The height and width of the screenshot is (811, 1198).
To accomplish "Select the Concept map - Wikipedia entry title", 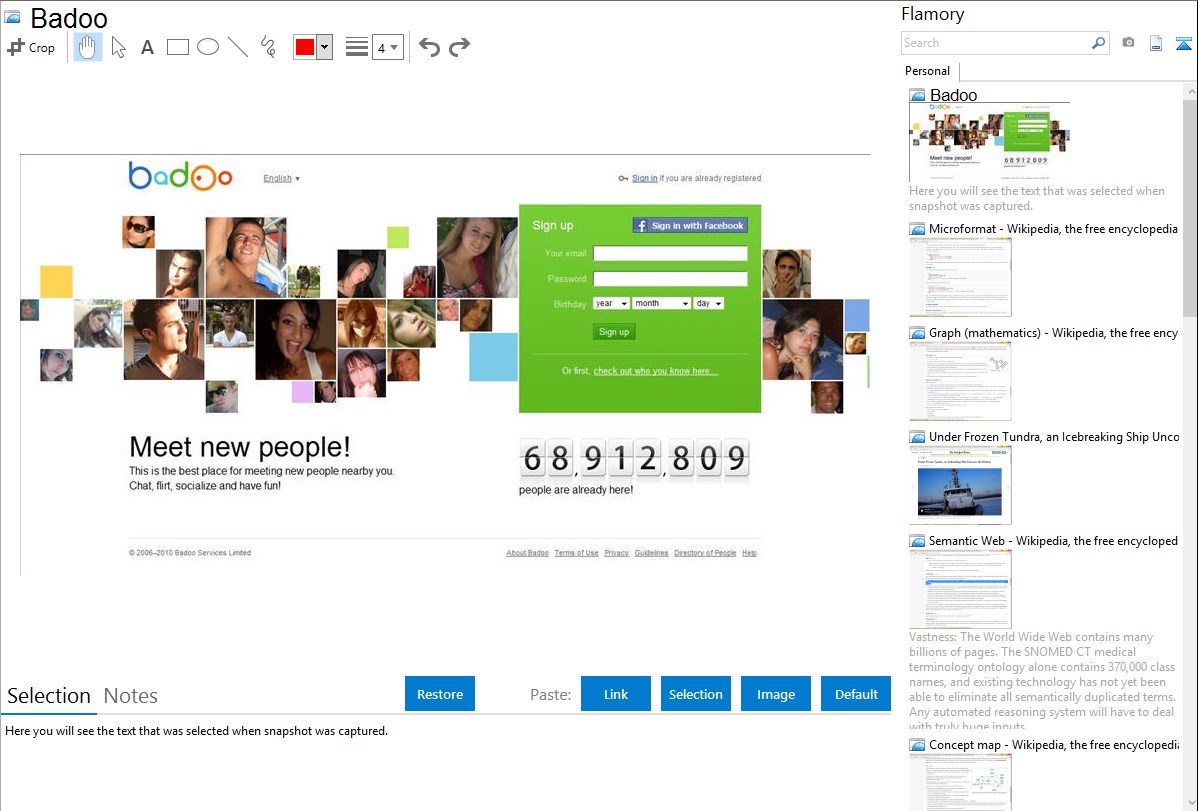I will 1054,744.
